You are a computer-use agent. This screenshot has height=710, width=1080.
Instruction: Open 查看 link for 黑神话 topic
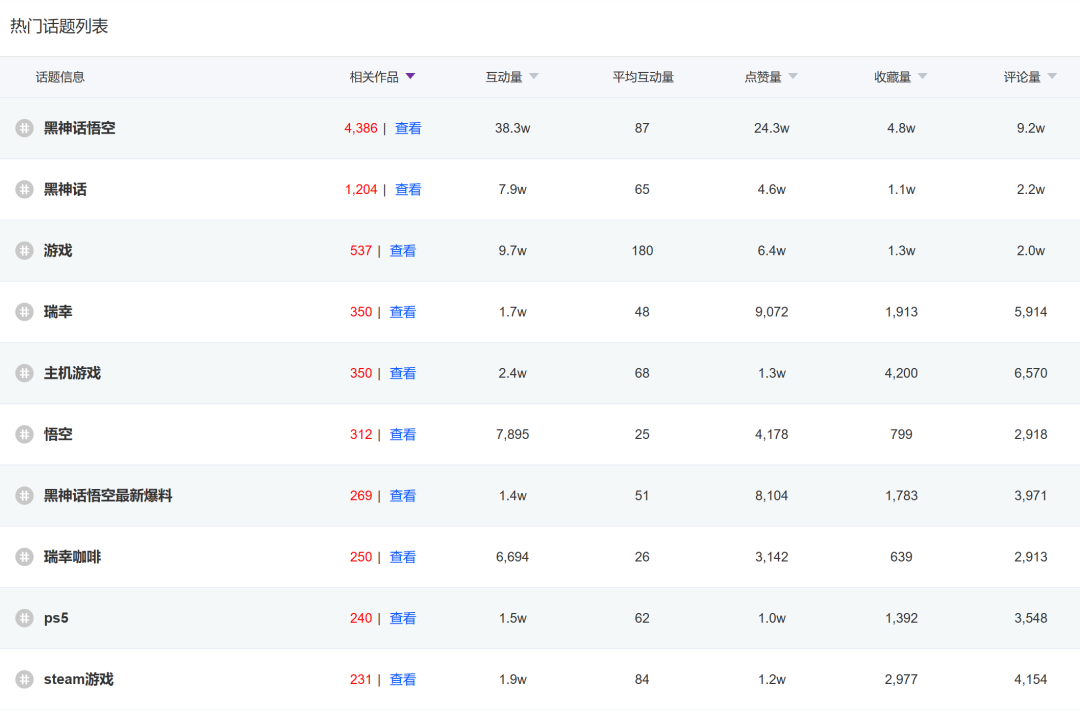tap(408, 189)
